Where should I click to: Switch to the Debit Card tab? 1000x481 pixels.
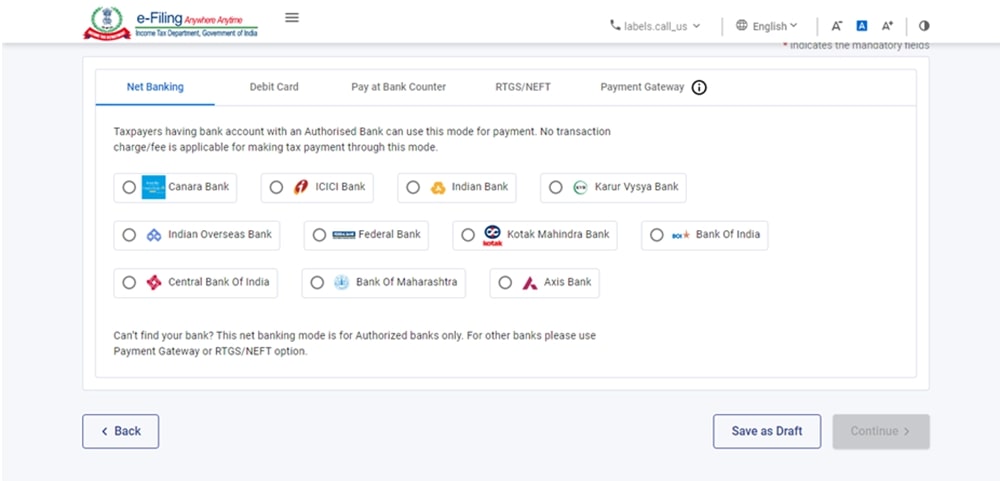click(274, 87)
